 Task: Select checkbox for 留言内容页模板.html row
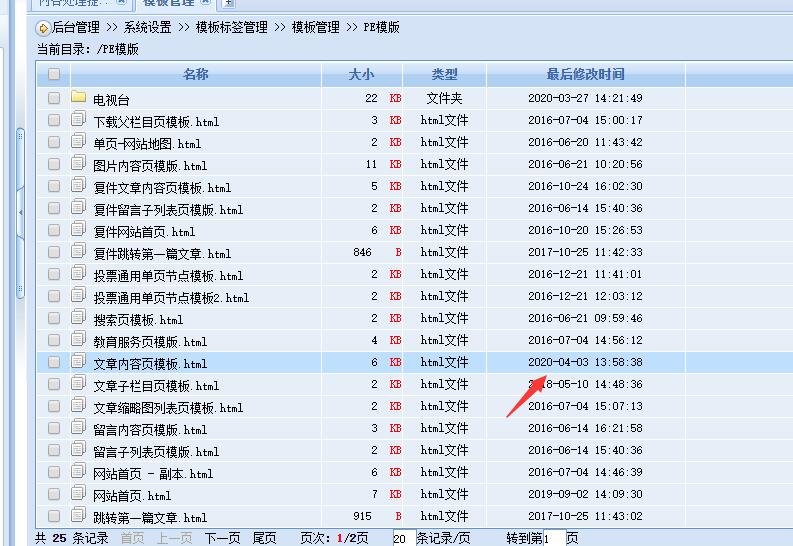point(54,428)
